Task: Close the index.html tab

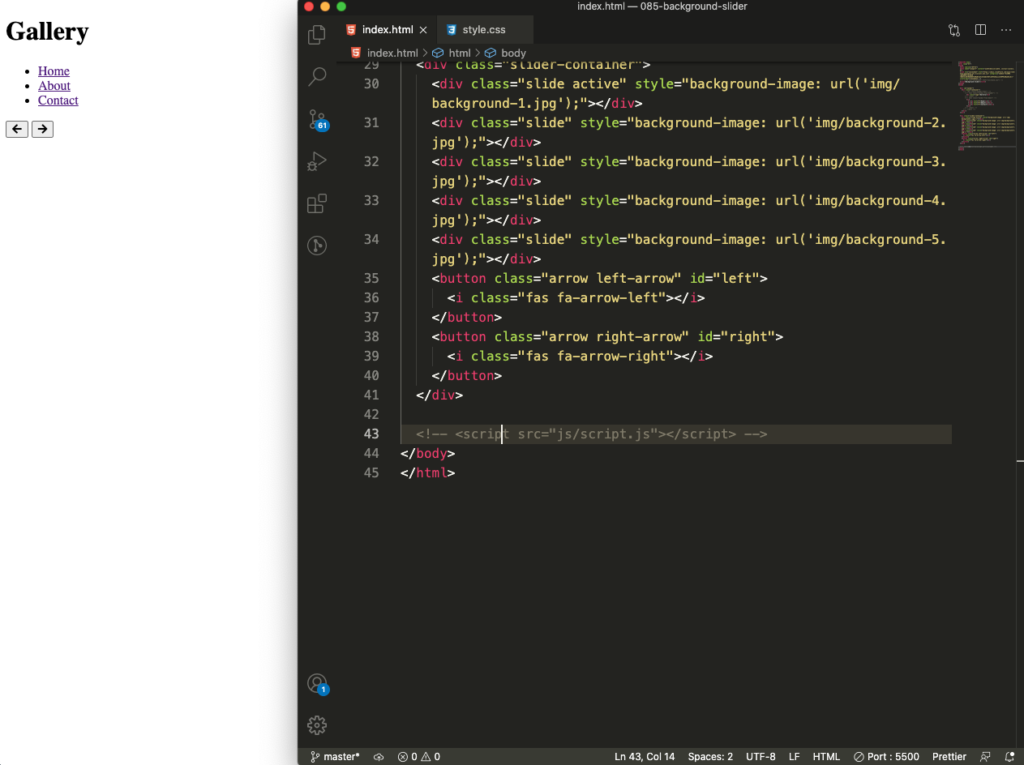Action: 423,30
